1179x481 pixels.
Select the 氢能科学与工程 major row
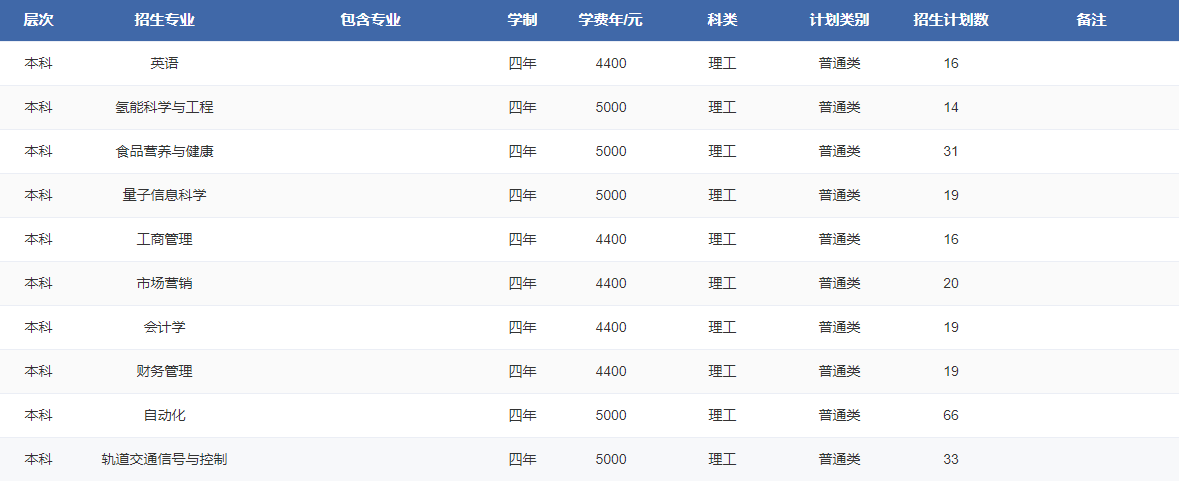click(x=164, y=107)
